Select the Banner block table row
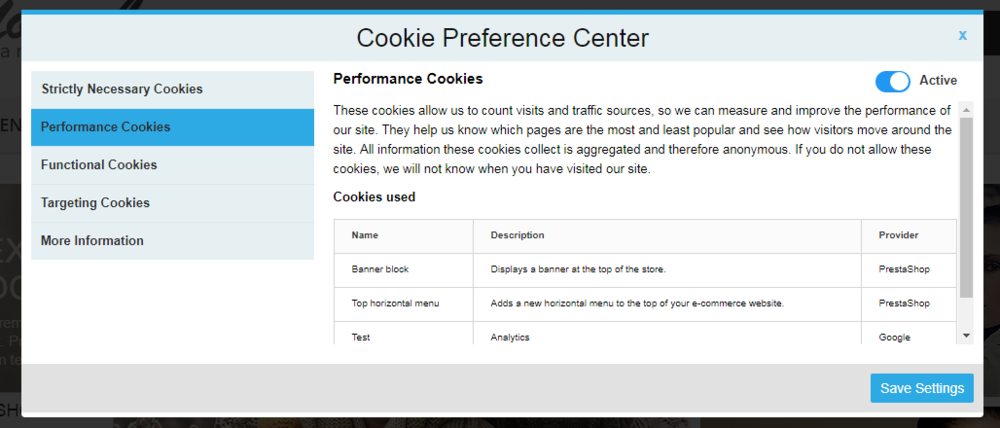 coord(380,269)
